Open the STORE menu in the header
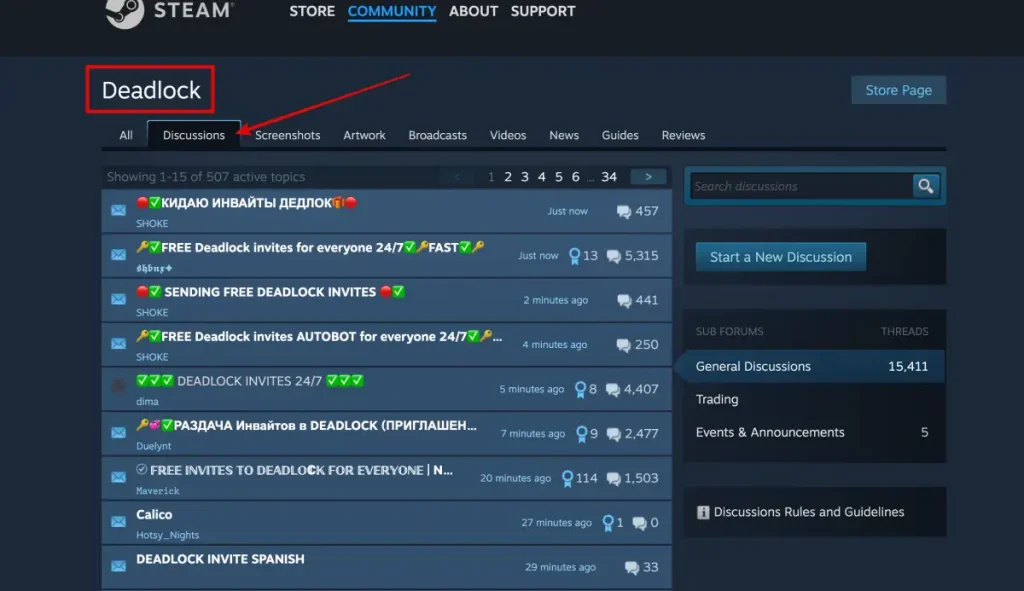This screenshot has height=591, width=1024. 312,11
